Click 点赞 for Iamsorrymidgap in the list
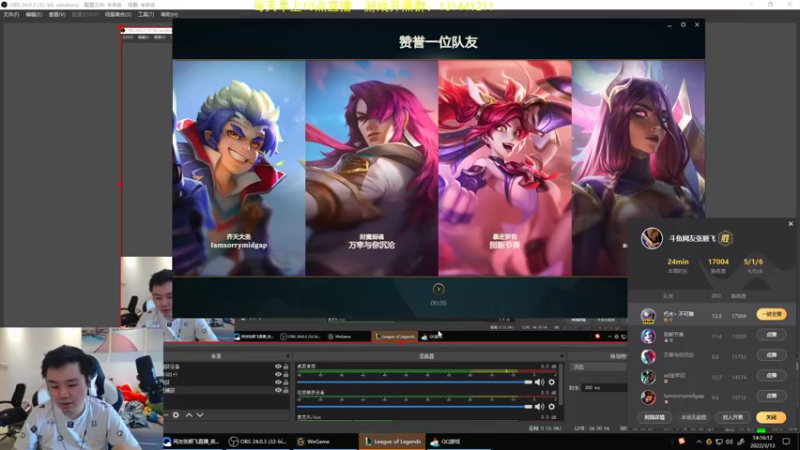 [x=771, y=396]
